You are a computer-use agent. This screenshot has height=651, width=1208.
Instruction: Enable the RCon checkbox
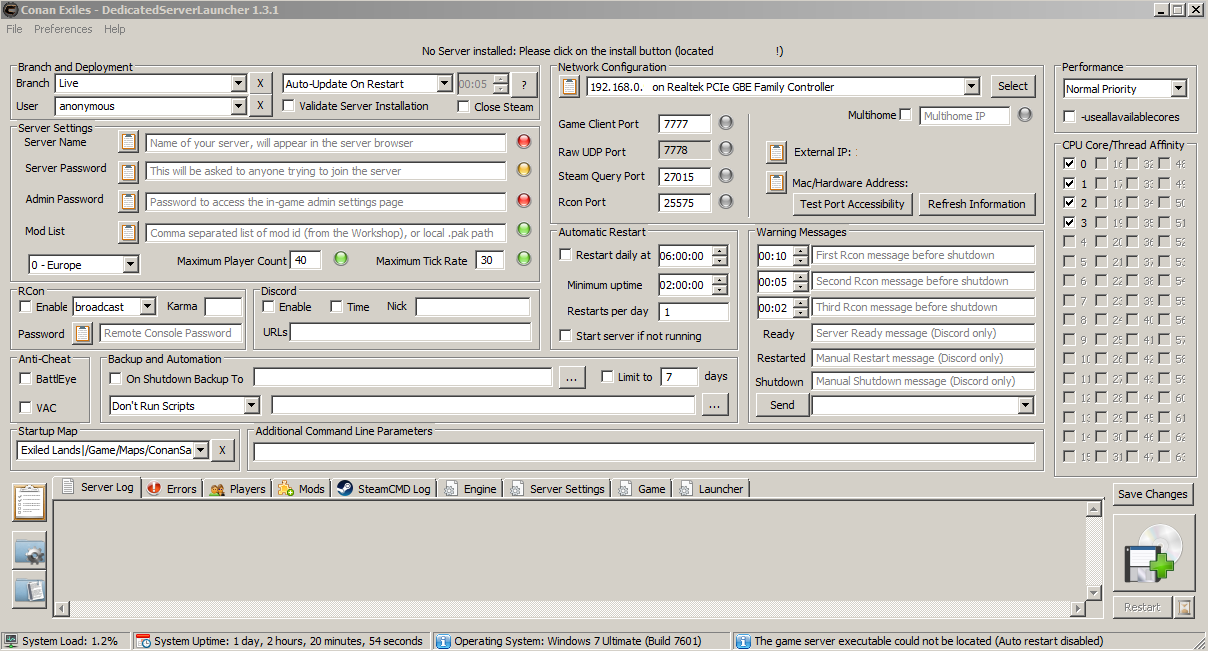(26, 307)
